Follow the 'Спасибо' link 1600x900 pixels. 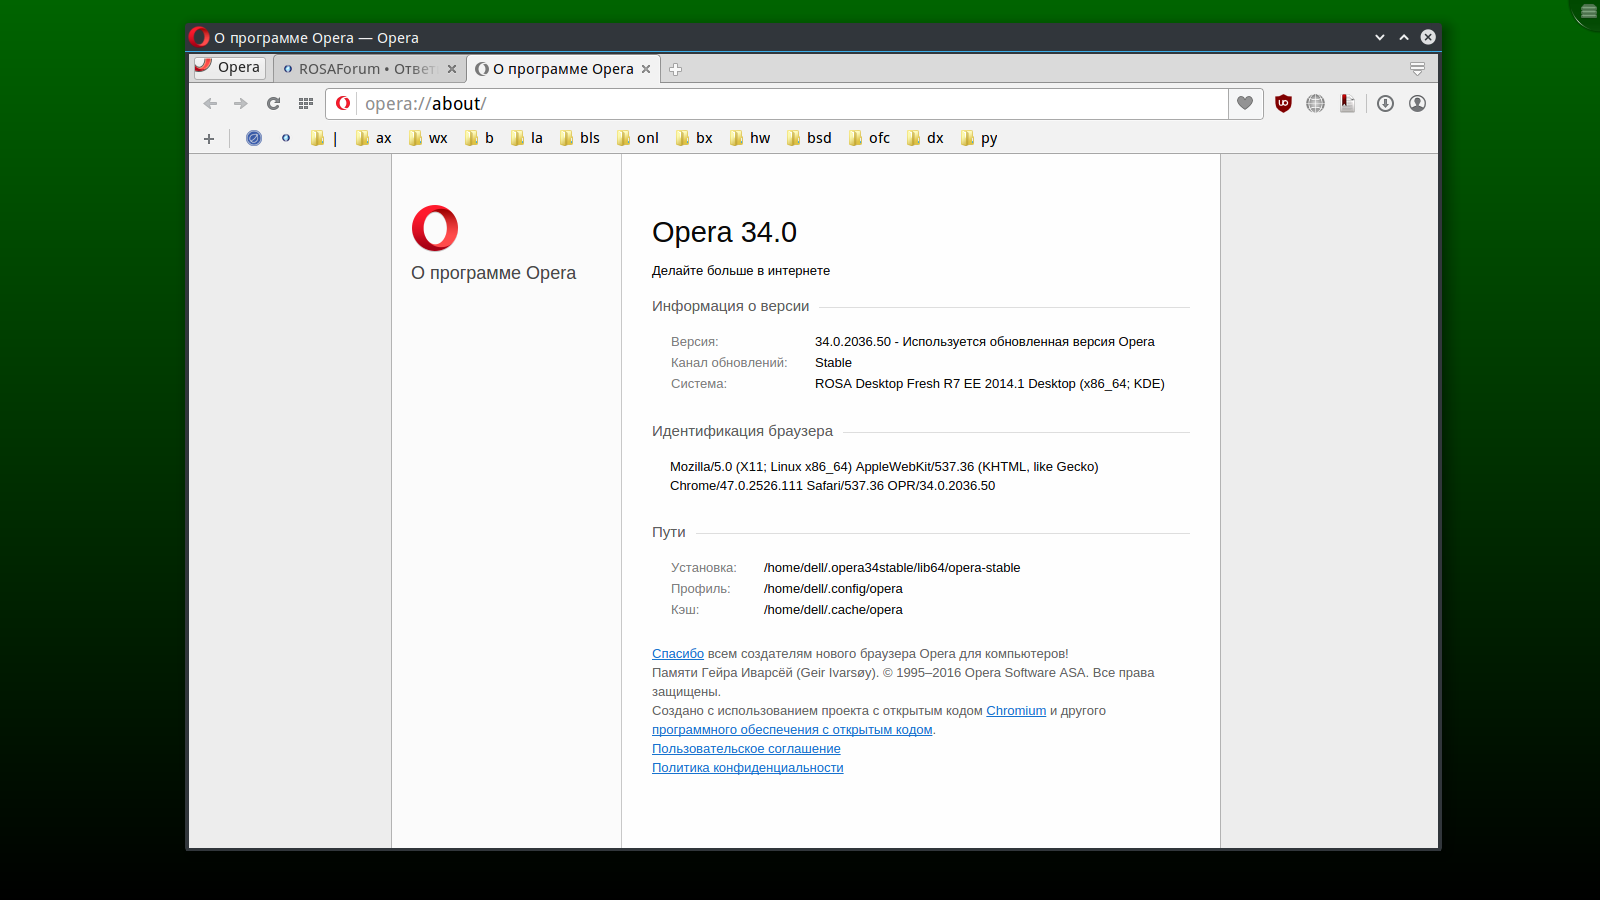(x=678, y=654)
